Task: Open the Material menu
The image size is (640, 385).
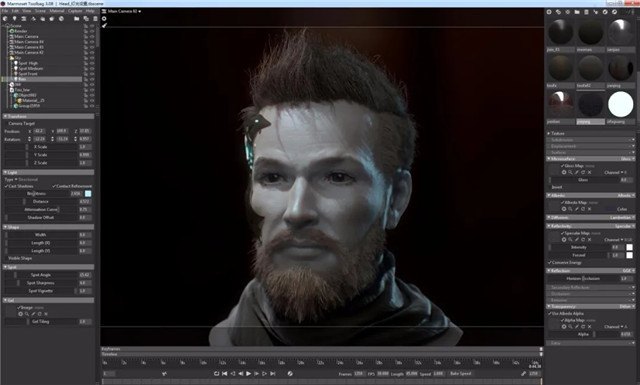Action: click(x=57, y=11)
